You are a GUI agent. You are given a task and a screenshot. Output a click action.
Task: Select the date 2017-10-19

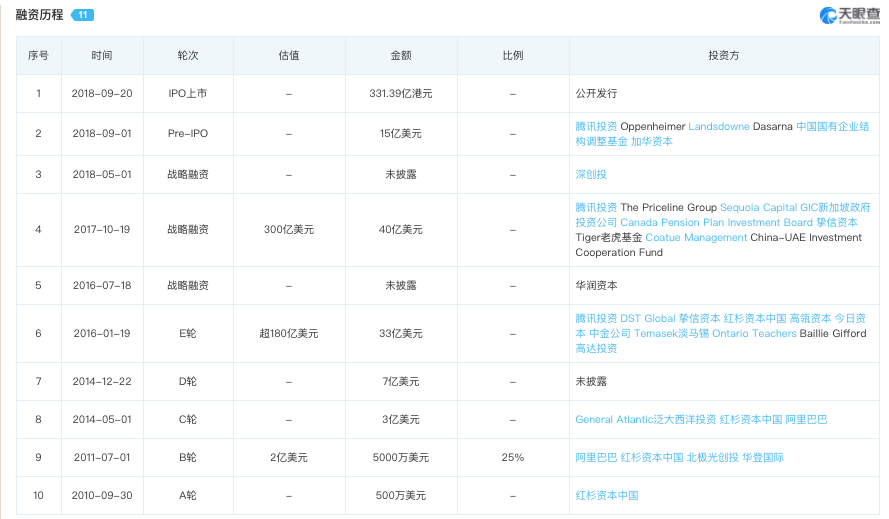pyautogui.click(x=102, y=229)
